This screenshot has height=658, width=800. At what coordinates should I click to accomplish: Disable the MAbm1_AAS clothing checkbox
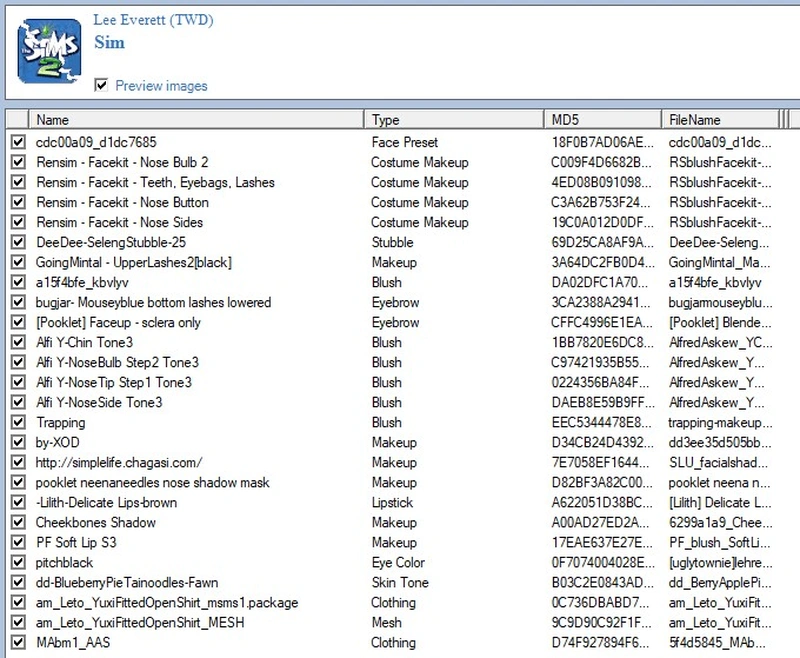[18, 642]
